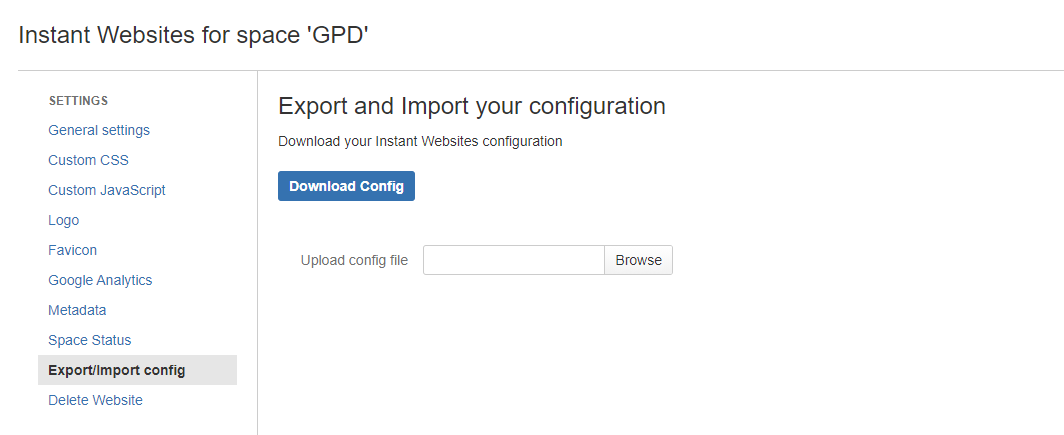This screenshot has width=1064, height=435.
Task: Open the Metadata section
Action: tap(77, 310)
